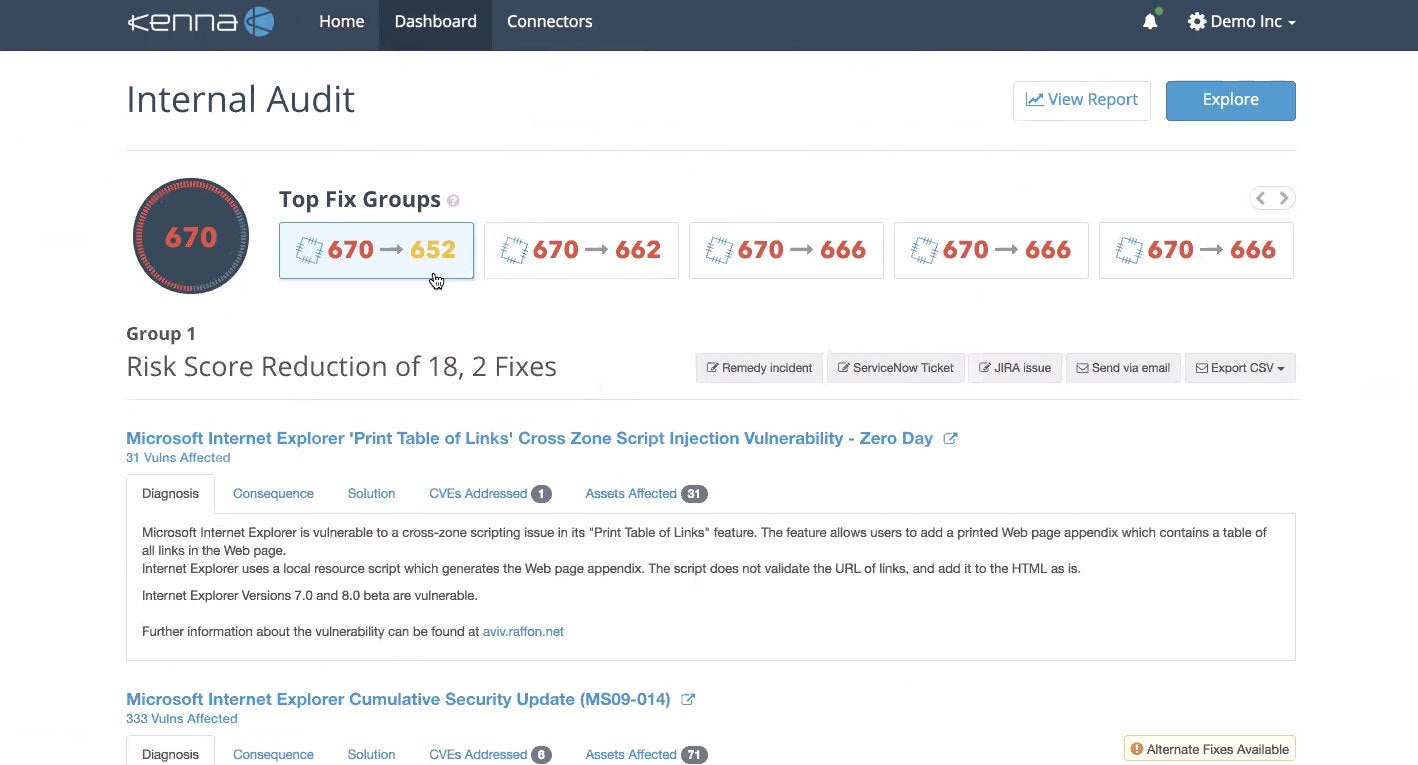This screenshot has width=1418, height=765.
Task: Select the 670 → 652 fix group
Action: click(x=376, y=250)
